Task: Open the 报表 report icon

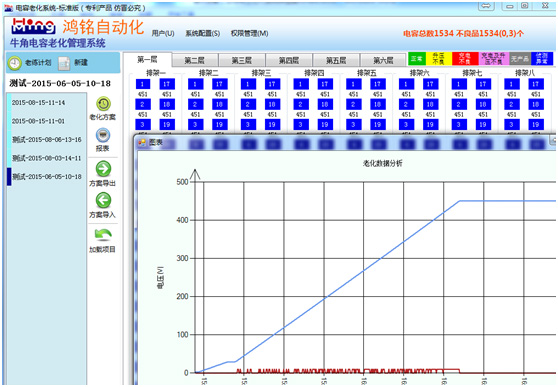Action: (103, 135)
